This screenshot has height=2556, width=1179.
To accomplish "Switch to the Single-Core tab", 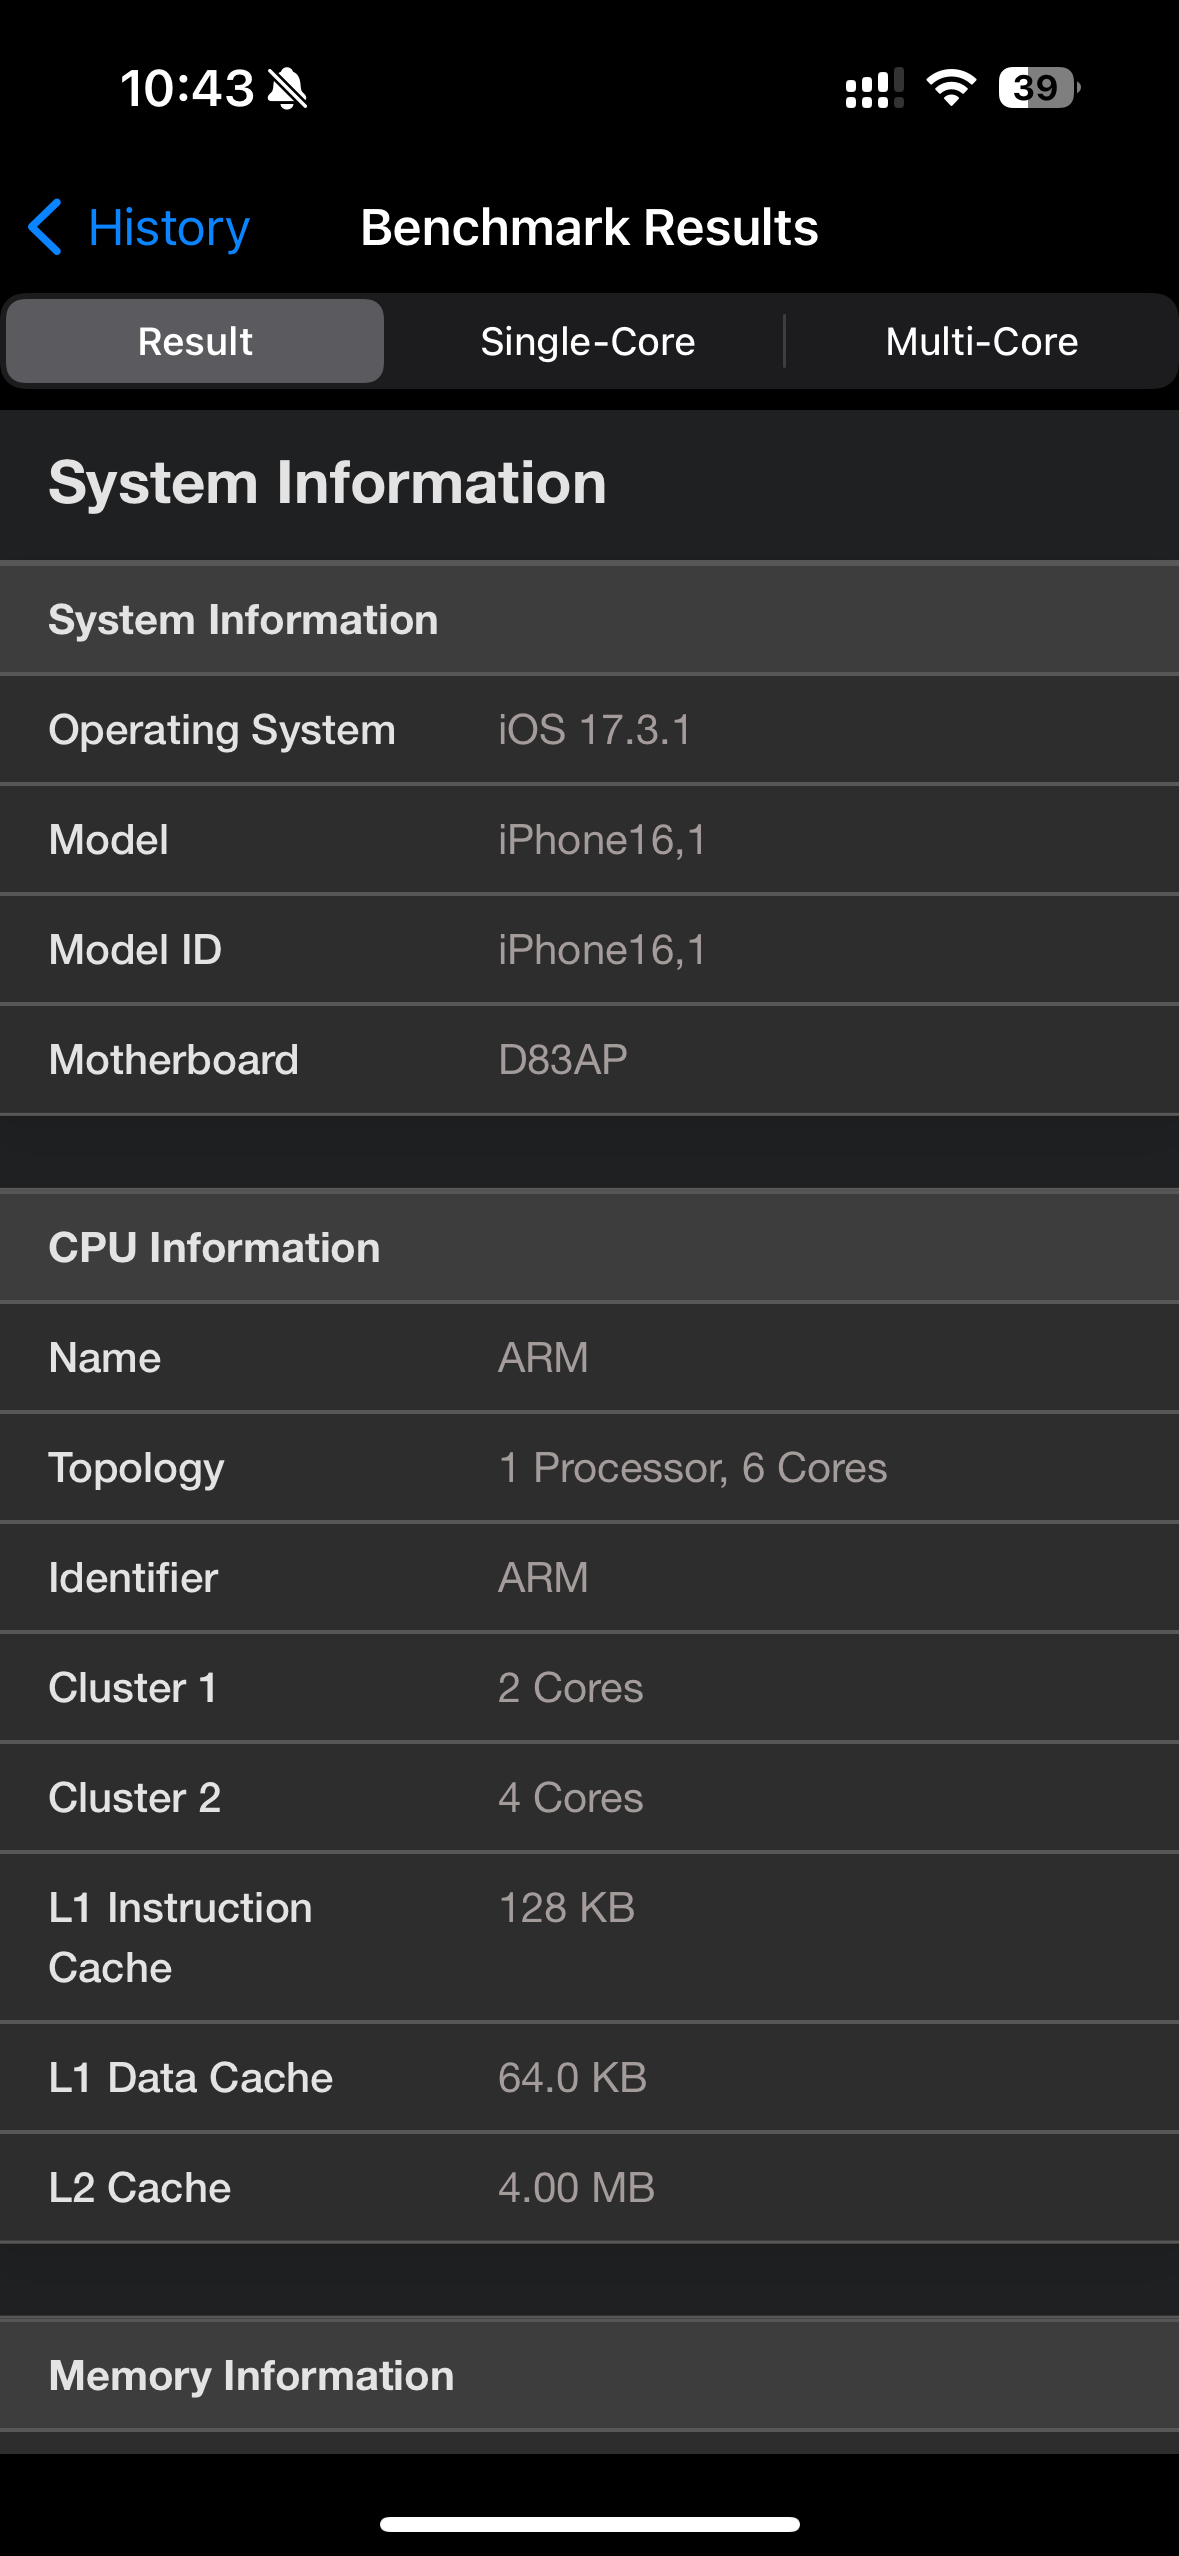I will pos(588,342).
